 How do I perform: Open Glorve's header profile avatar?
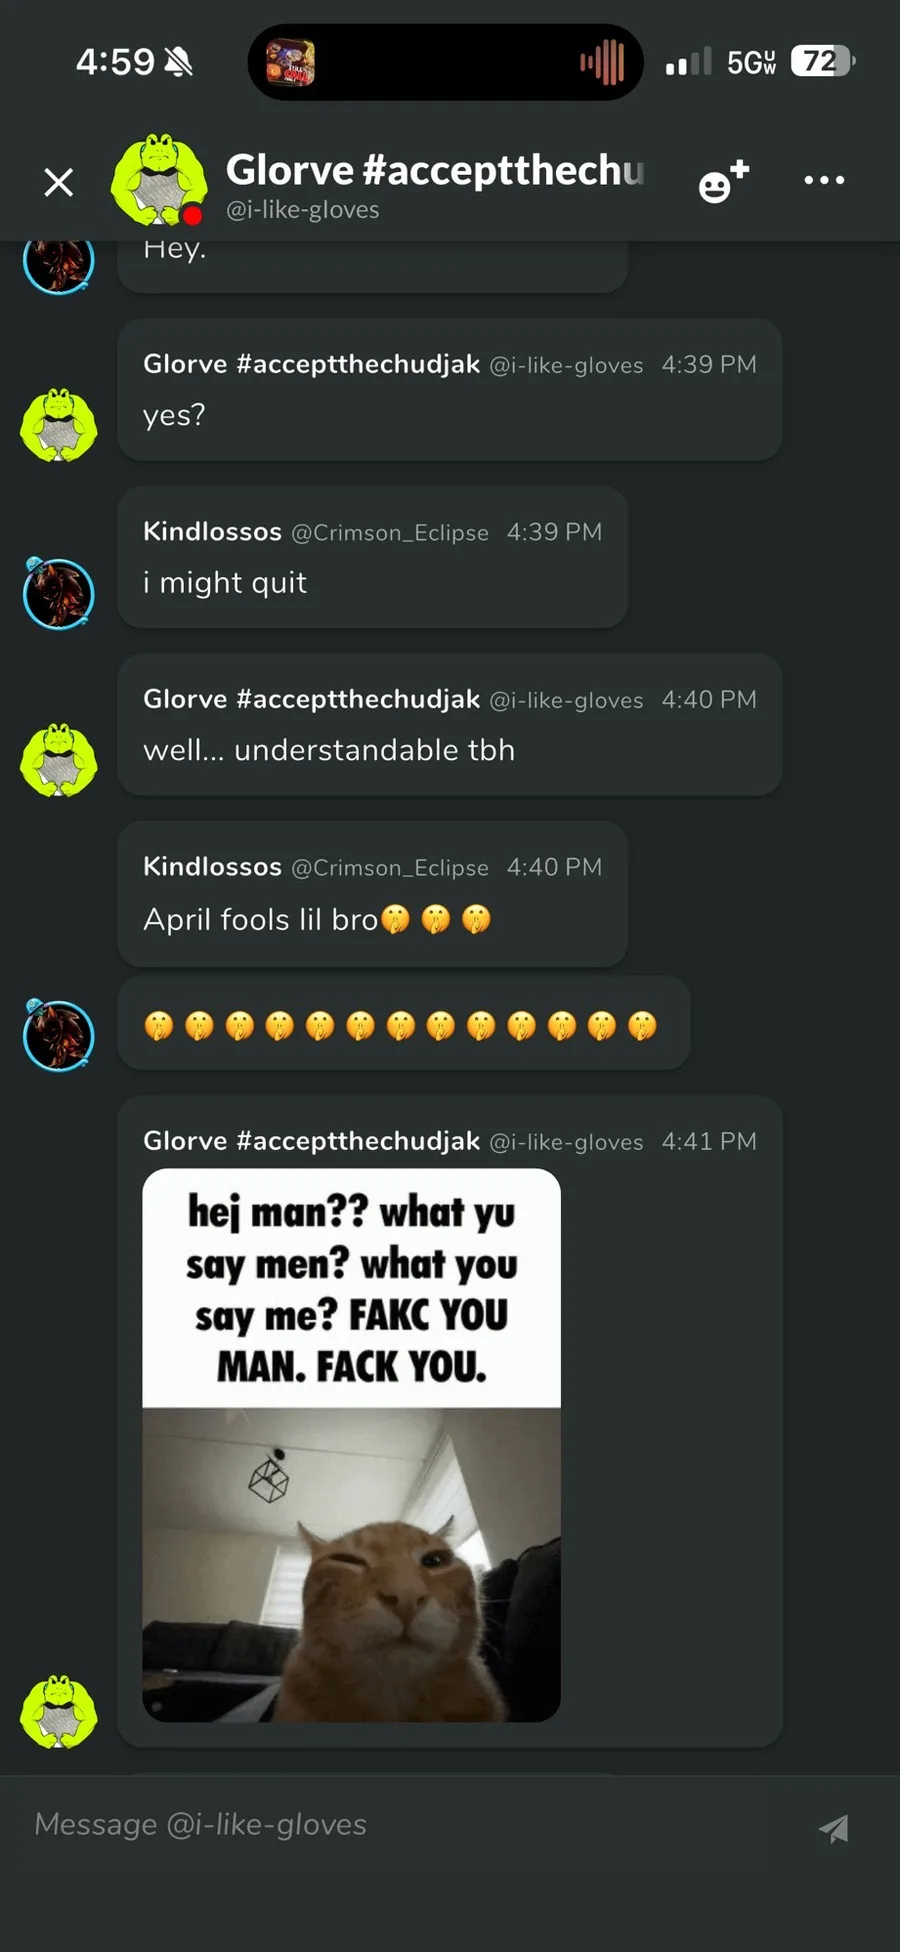(x=159, y=180)
